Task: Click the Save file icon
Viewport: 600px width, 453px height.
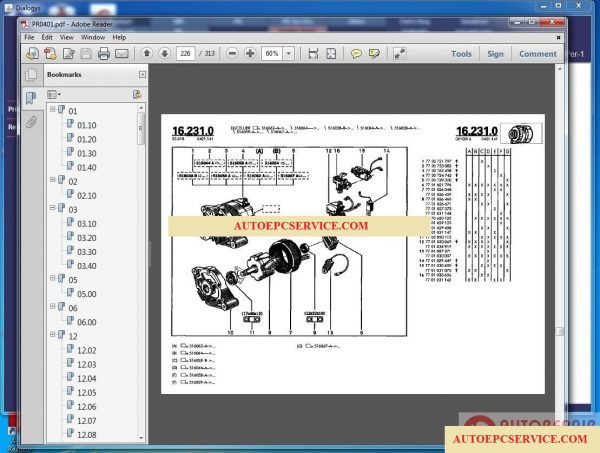Action: pos(86,54)
